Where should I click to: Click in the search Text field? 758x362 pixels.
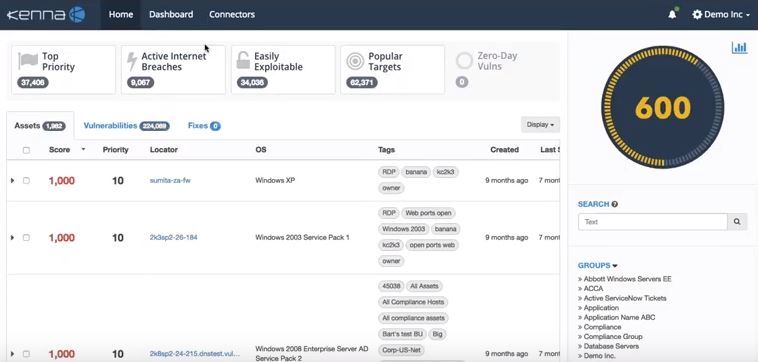(x=653, y=222)
